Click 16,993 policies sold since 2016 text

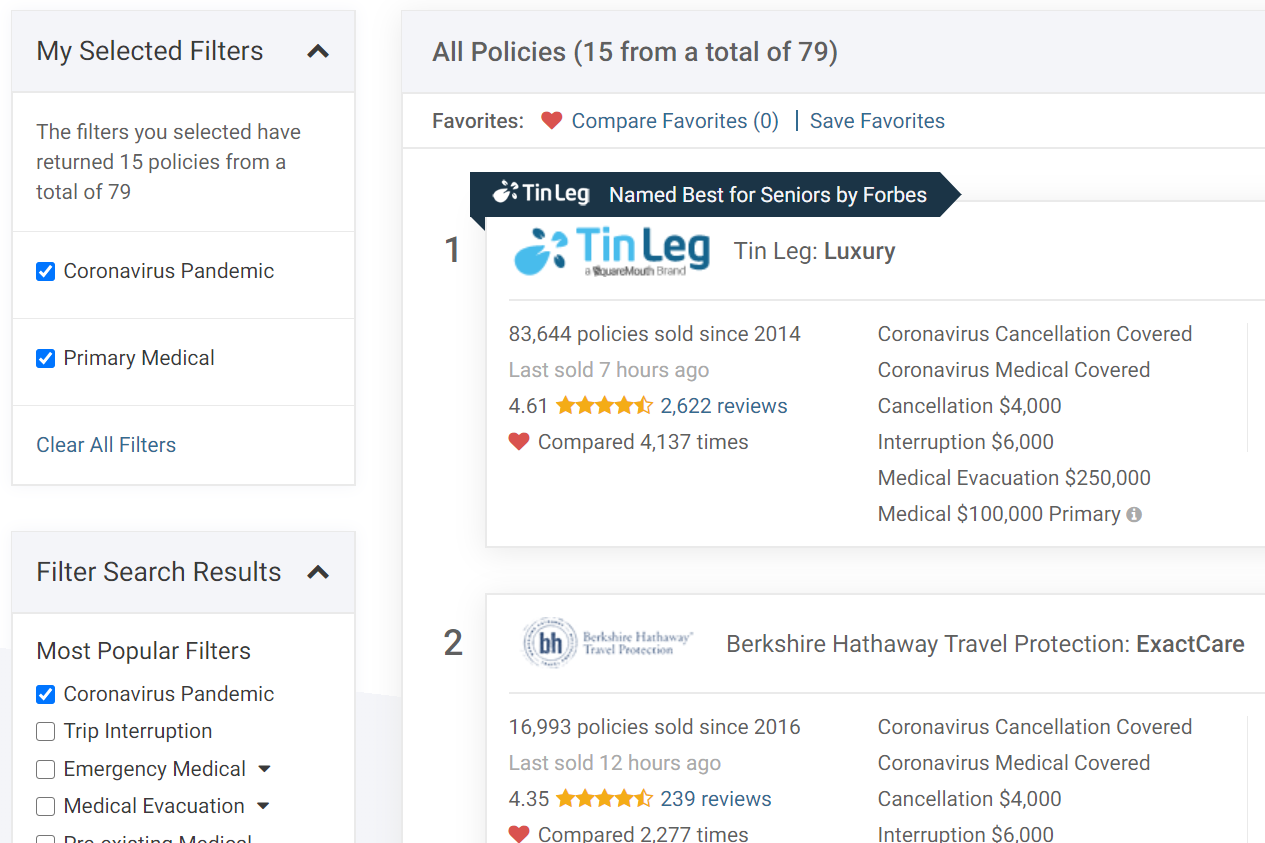pos(655,727)
